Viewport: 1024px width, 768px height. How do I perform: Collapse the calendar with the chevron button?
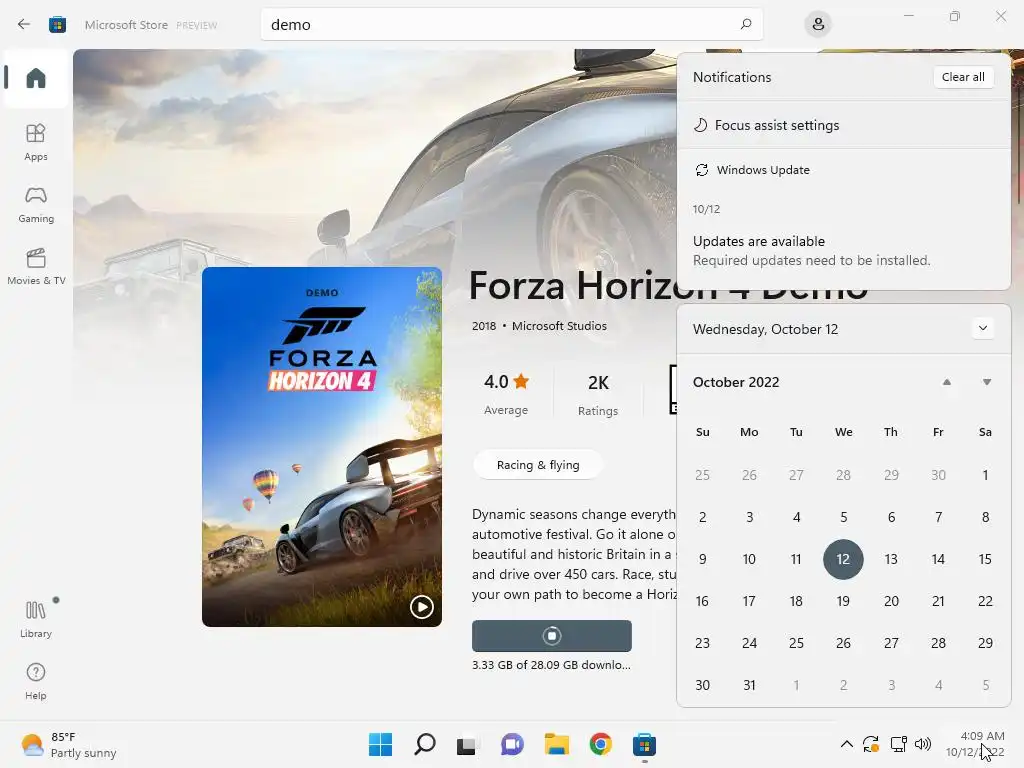(983, 328)
